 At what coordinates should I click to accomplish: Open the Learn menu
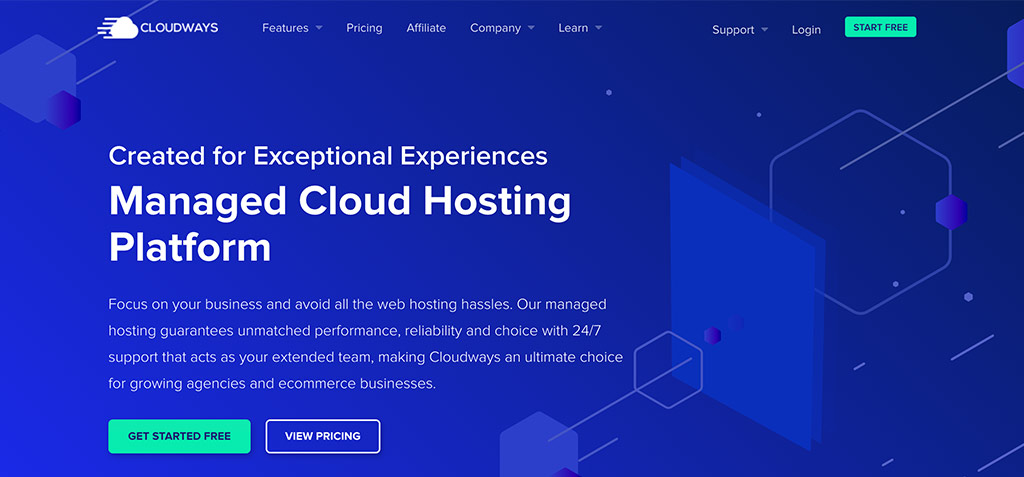tap(573, 28)
